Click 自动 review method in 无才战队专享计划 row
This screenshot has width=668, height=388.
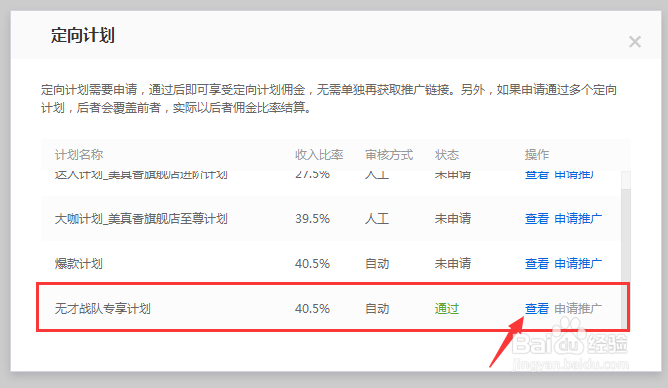click(377, 308)
